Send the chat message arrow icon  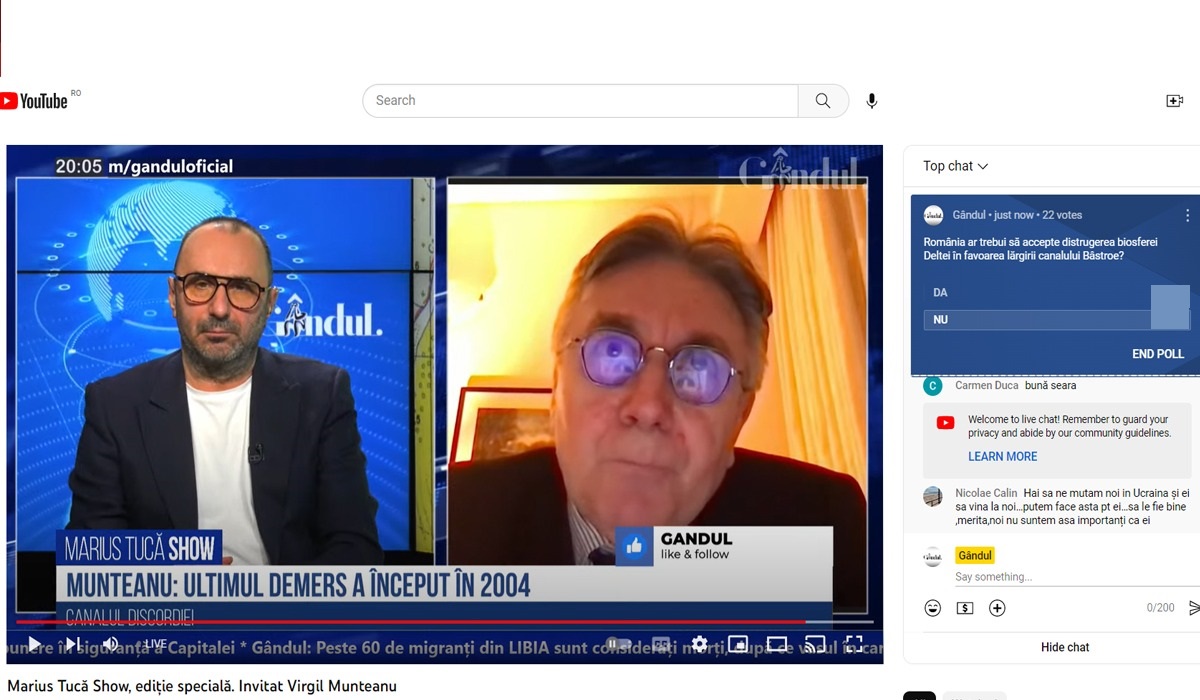coord(1193,608)
